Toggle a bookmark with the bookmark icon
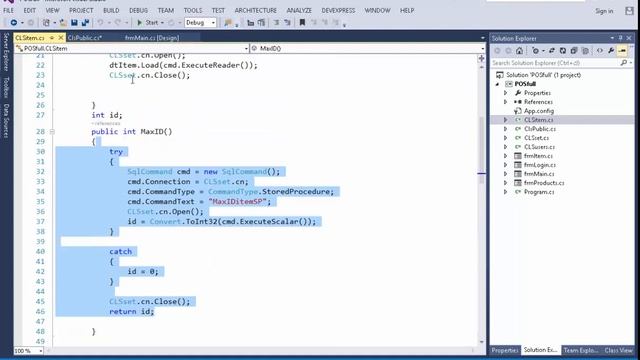 302,23
